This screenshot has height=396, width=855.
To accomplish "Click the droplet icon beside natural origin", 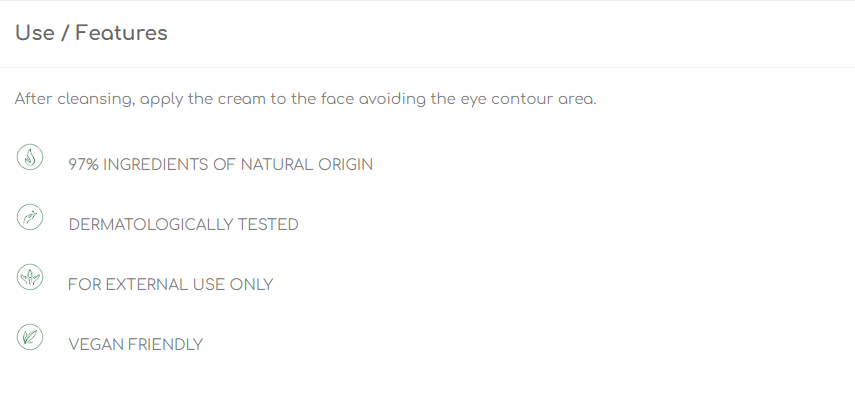I will [x=30, y=157].
